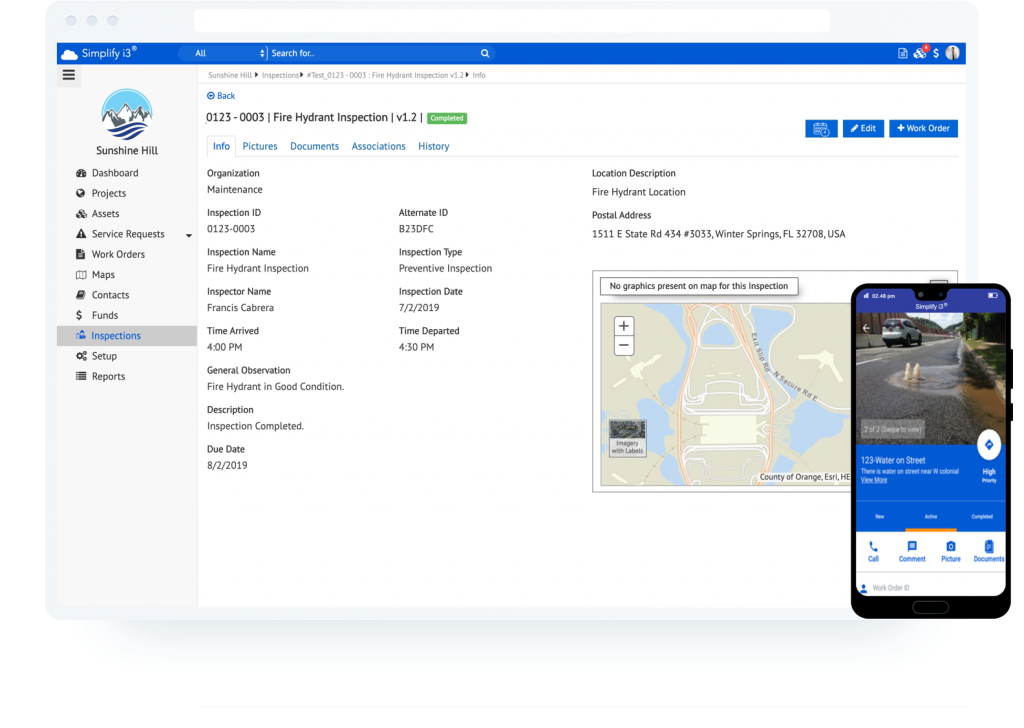Click the Back link

[221, 96]
